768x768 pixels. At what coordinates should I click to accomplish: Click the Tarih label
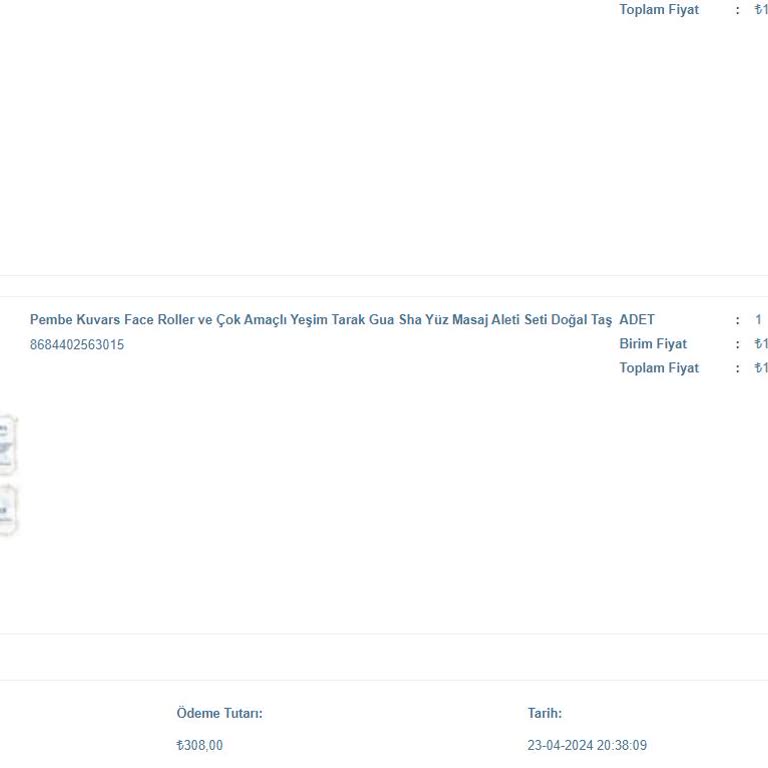pos(545,713)
